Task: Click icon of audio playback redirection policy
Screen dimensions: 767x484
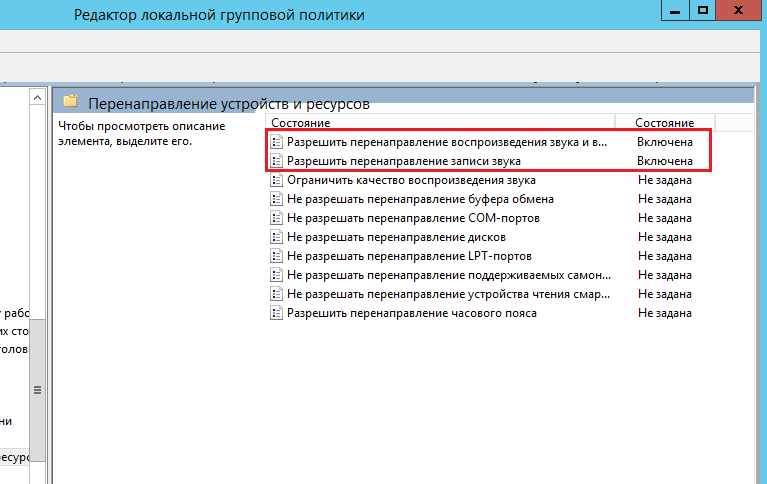Action: click(276, 142)
